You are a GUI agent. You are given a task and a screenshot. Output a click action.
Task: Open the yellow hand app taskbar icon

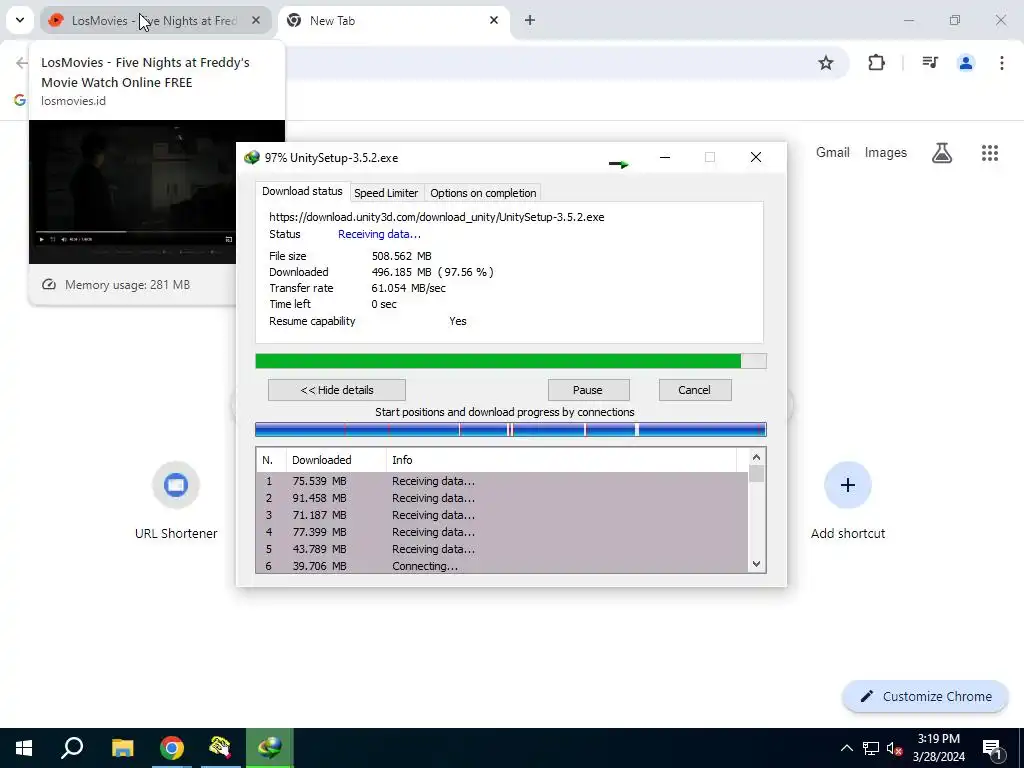[220, 748]
